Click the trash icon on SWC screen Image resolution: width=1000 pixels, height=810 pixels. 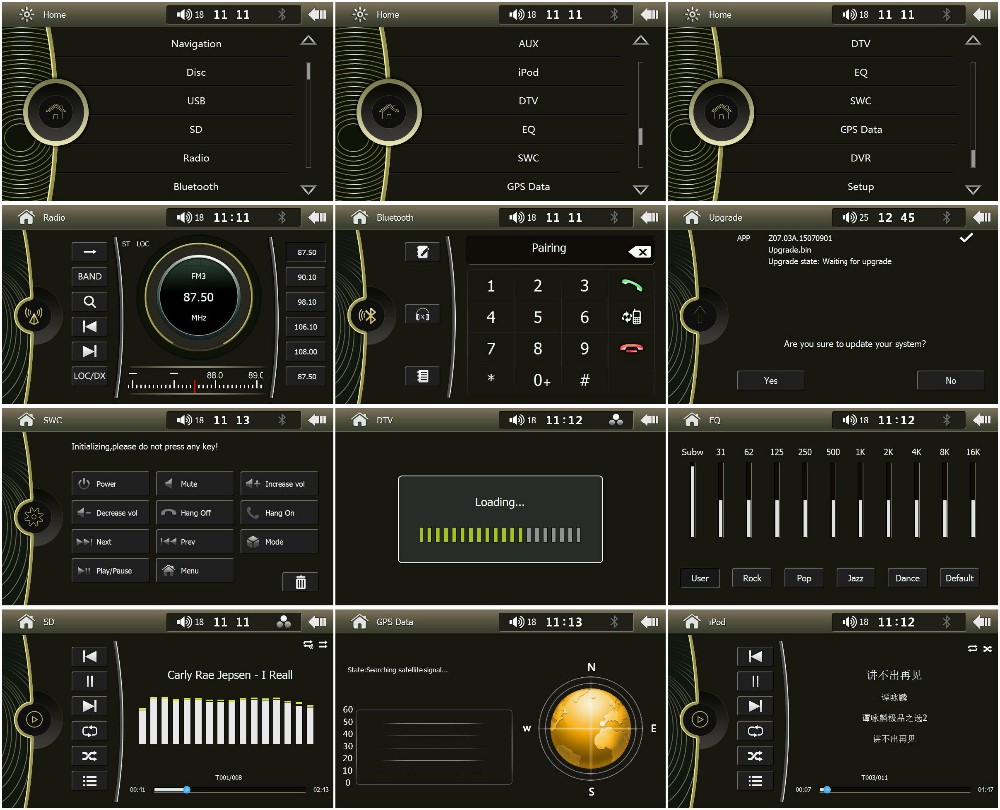coord(300,581)
